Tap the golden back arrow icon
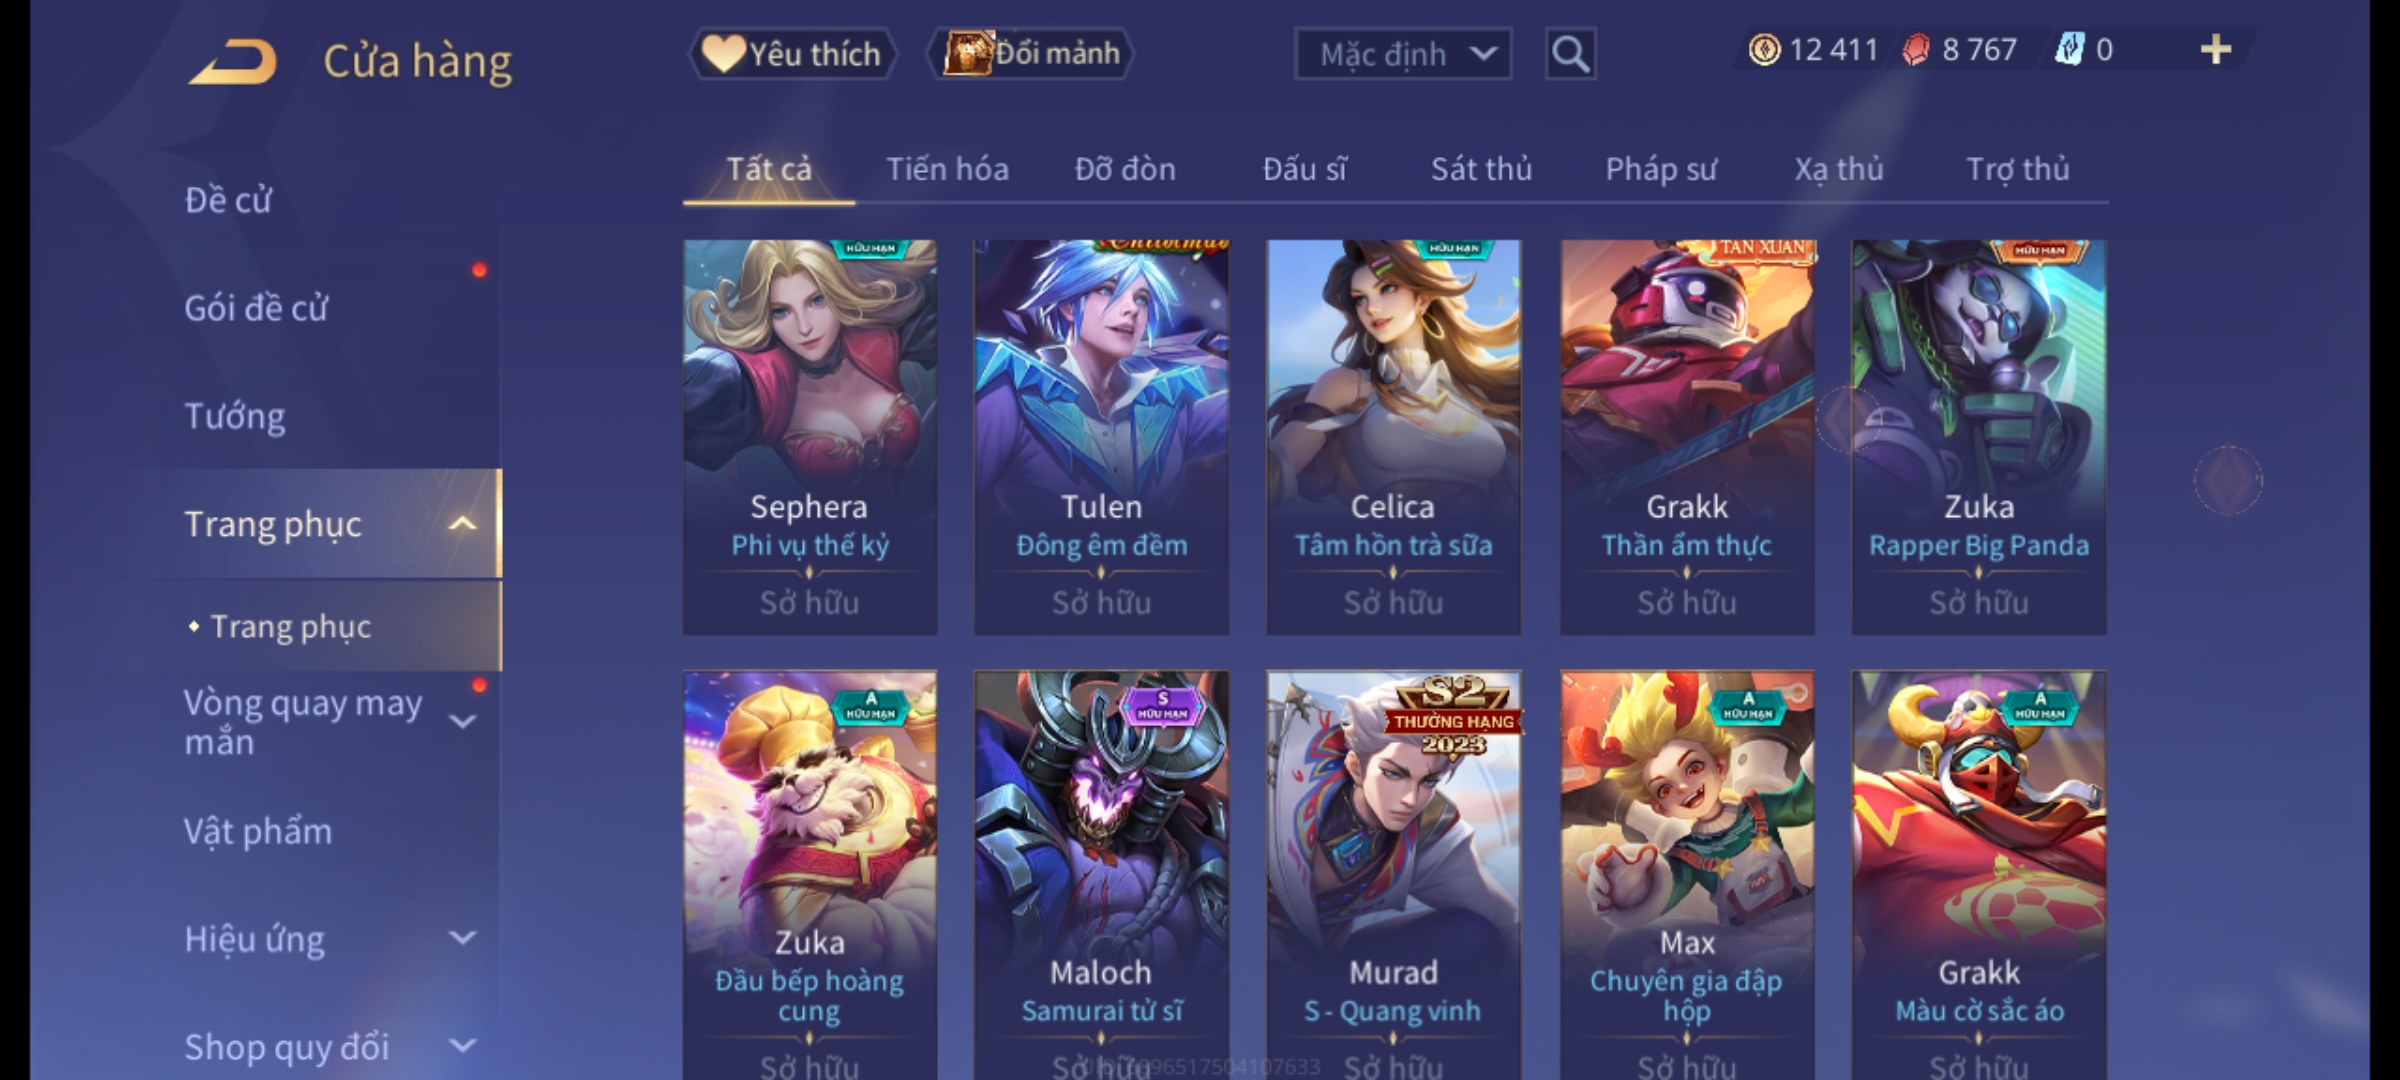The image size is (2400, 1080). tap(233, 62)
